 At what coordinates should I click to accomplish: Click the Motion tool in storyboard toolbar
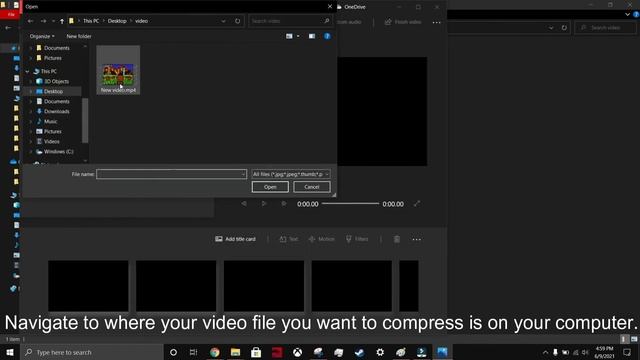coord(322,239)
